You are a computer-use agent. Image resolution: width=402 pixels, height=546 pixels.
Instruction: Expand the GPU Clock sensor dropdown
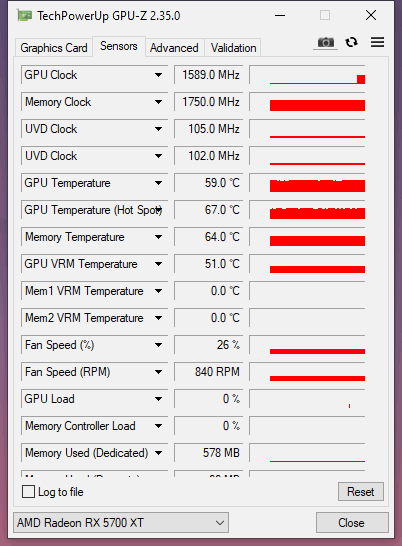[158, 75]
